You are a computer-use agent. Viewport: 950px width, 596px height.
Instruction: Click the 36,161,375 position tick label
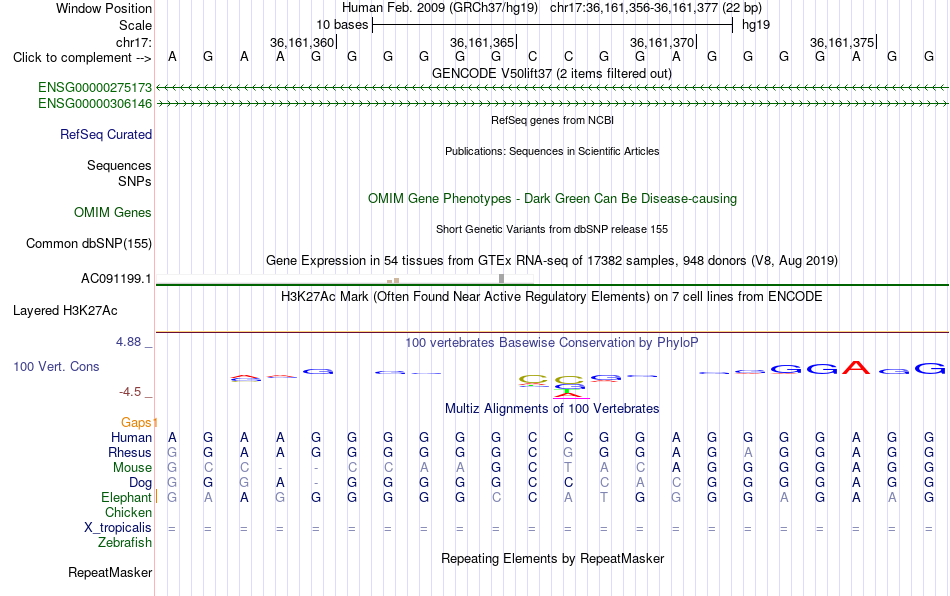coord(842,42)
